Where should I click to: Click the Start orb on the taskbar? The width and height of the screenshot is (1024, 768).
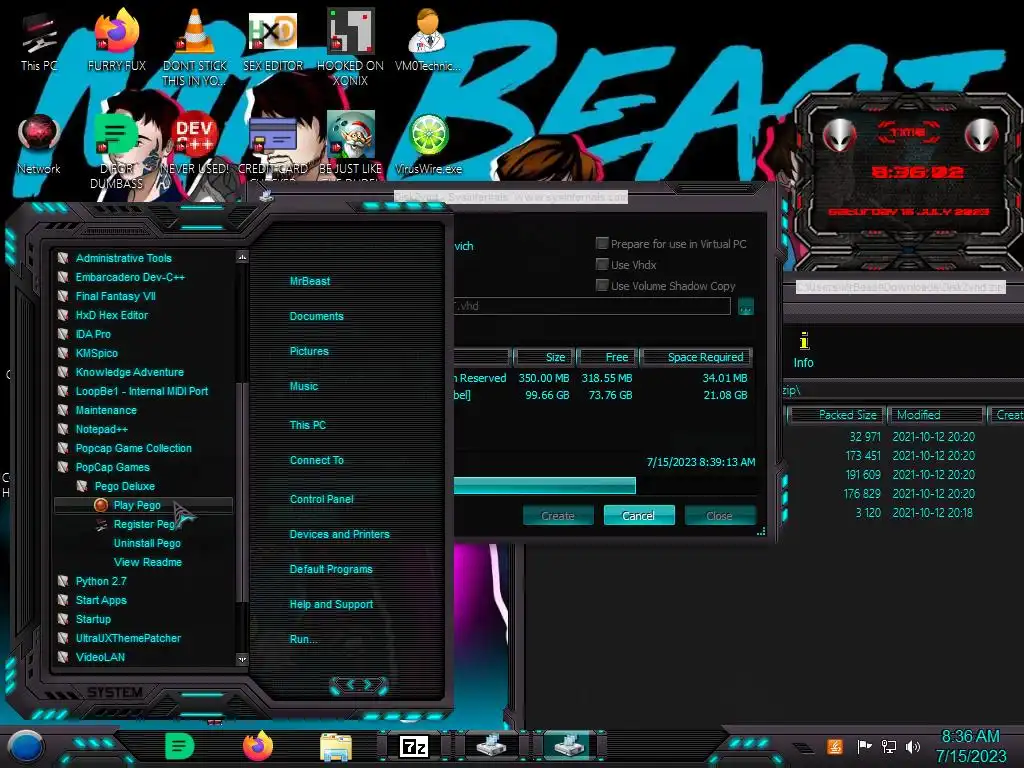coord(25,746)
